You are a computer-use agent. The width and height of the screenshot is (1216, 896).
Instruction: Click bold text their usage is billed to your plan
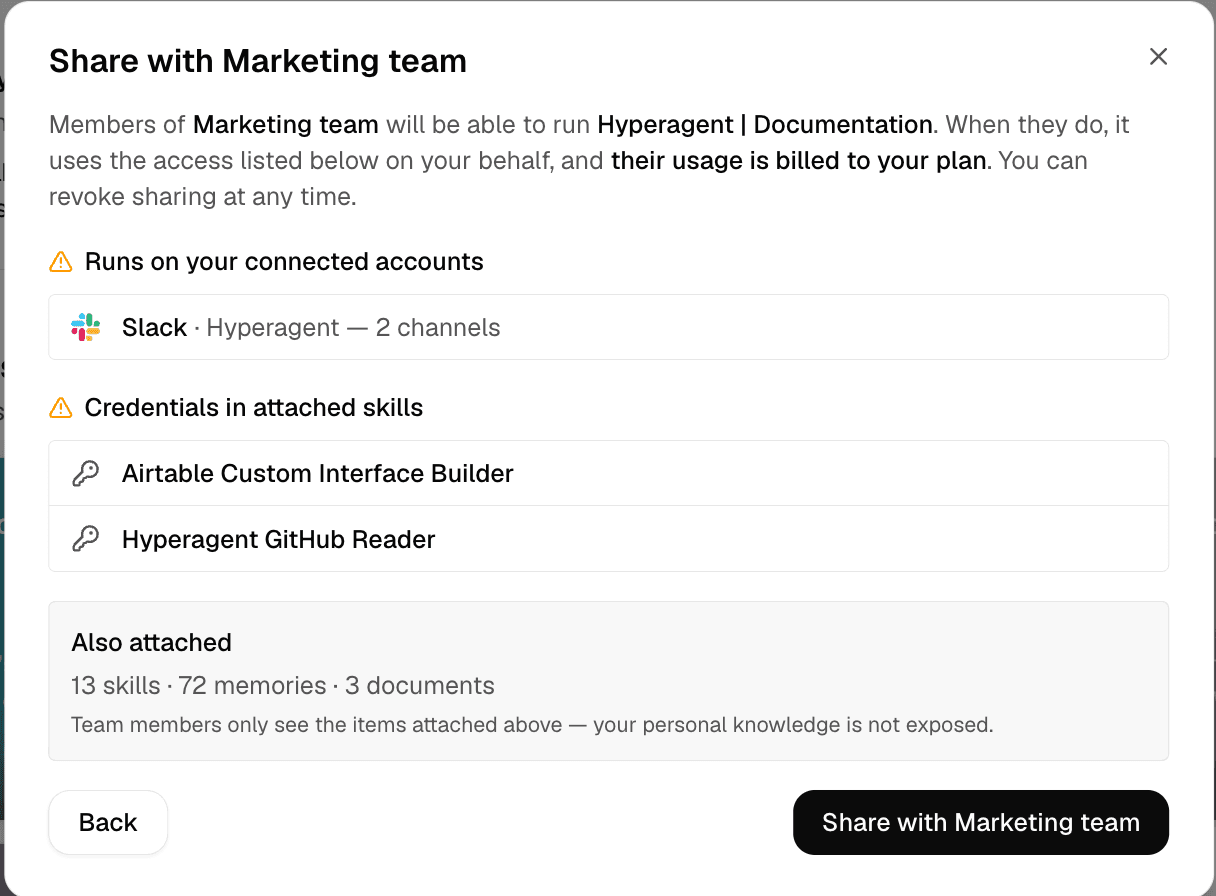[x=798, y=161]
